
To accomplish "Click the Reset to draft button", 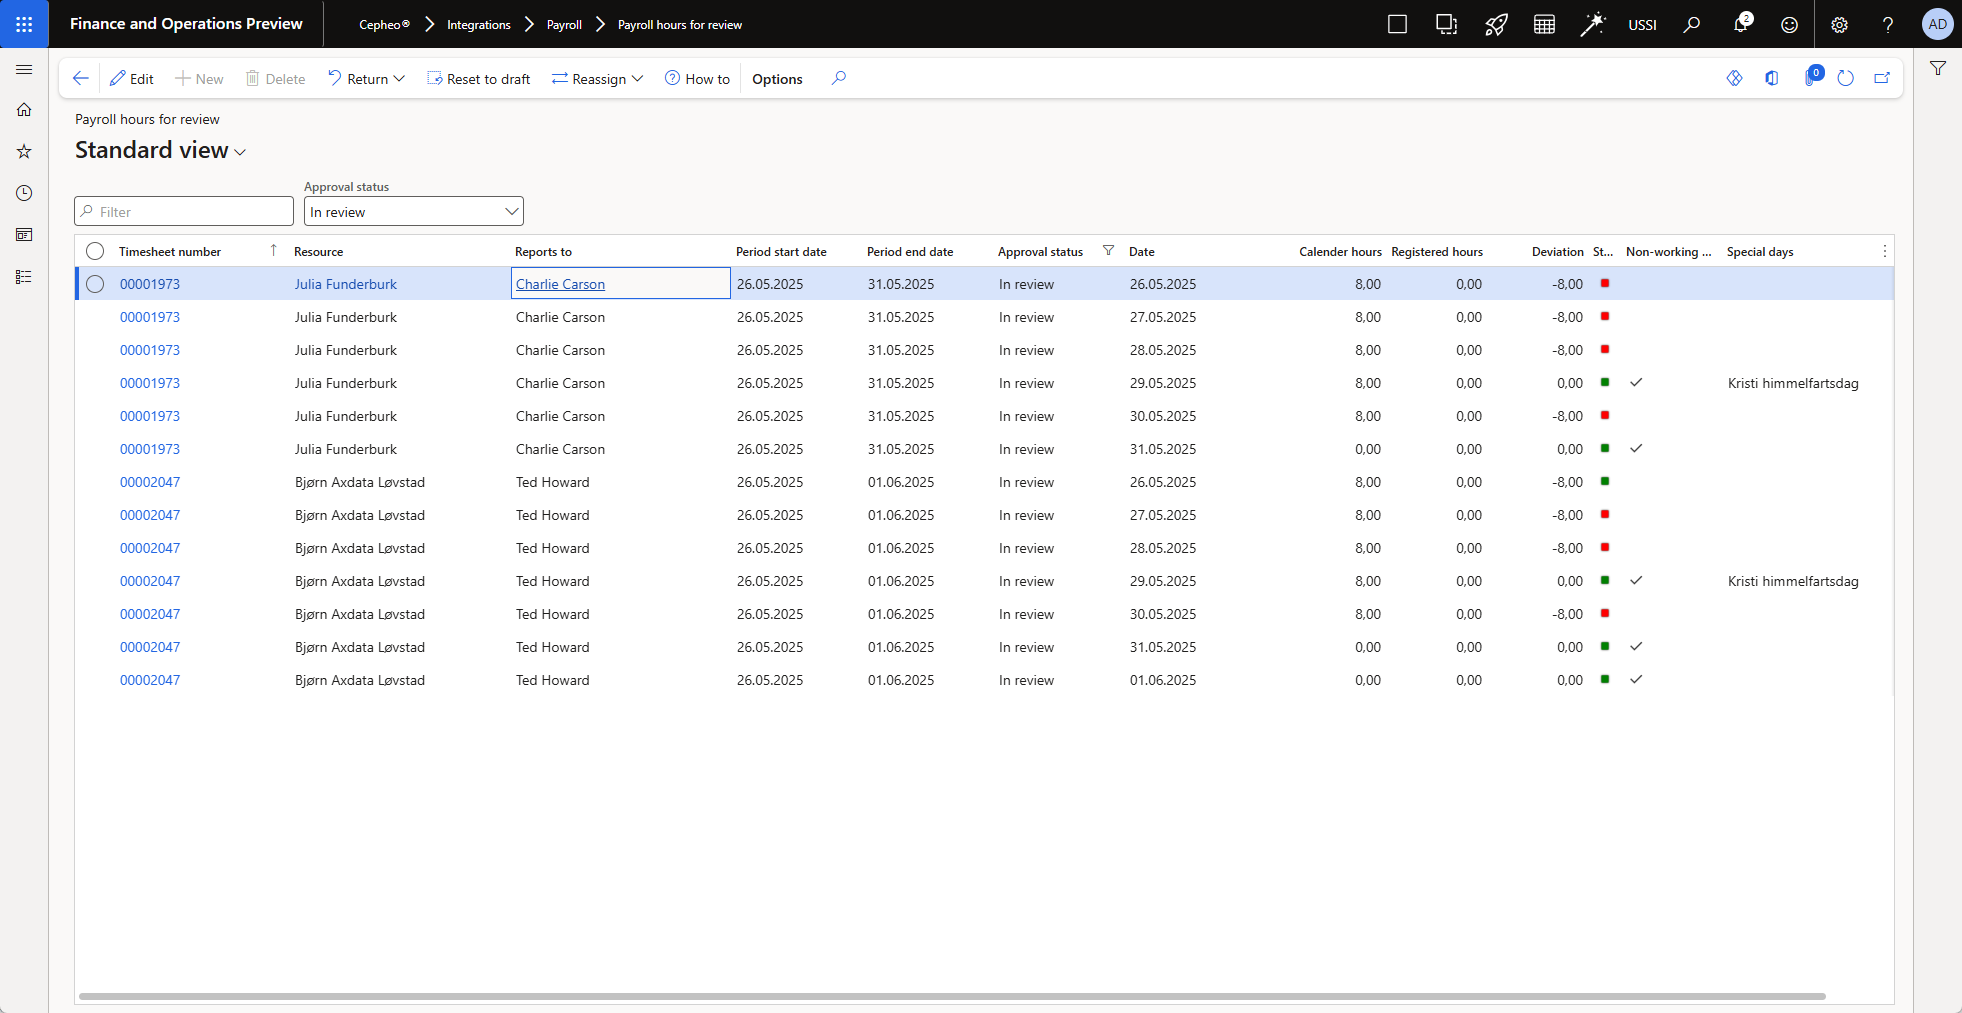I will pyautogui.click(x=479, y=79).
